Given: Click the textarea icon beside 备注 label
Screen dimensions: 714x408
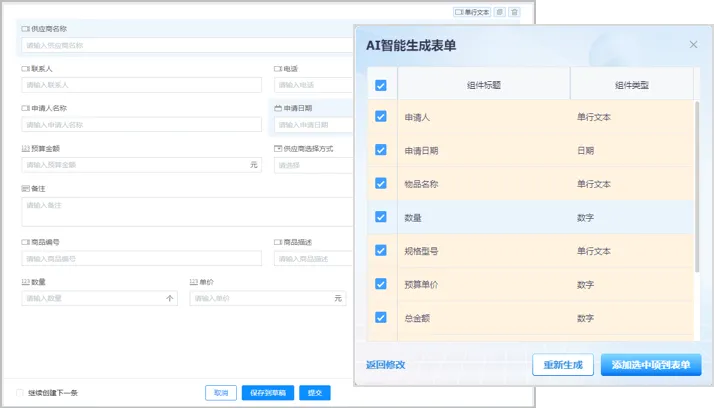Looking at the screenshot, I should pos(26,188).
